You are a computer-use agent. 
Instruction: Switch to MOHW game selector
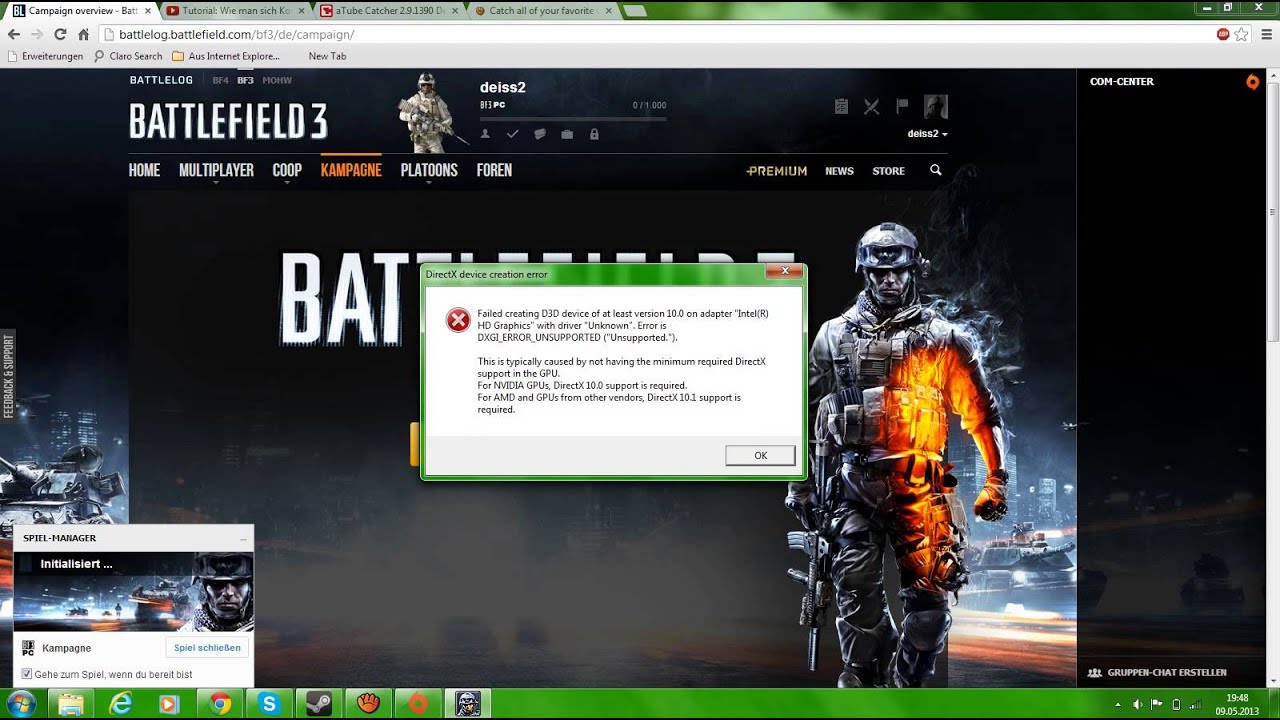[x=277, y=80]
